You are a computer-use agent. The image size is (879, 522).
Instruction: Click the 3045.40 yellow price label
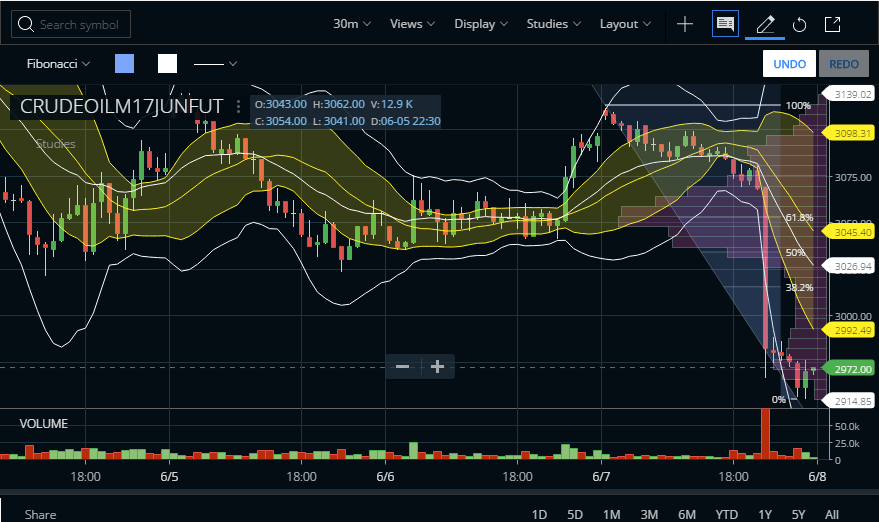tap(848, 232)
